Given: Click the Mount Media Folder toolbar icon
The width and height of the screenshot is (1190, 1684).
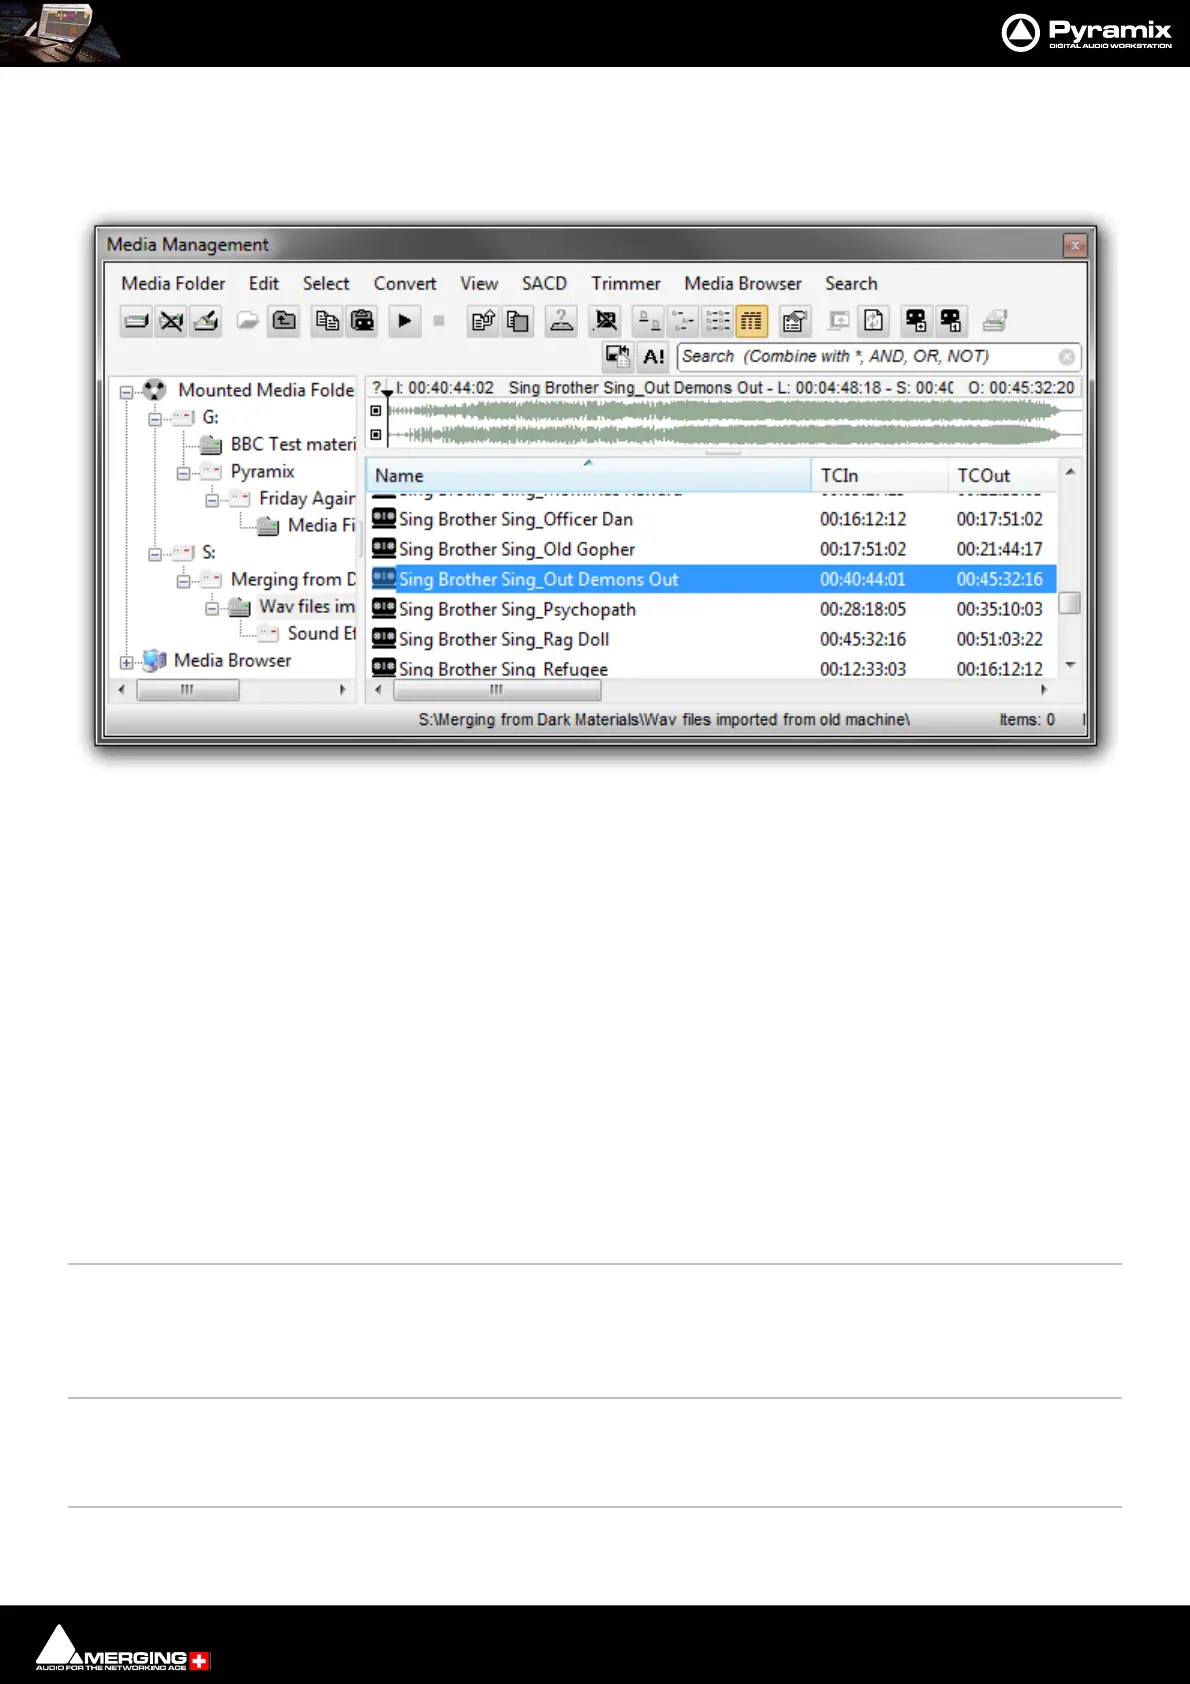Looking at the screenshot, I should tap(136, 321).
